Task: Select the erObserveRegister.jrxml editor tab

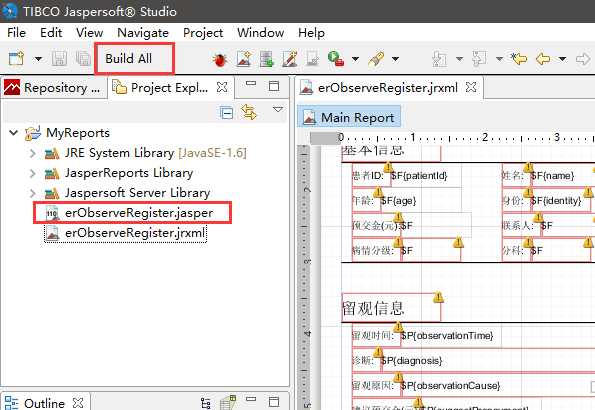Action: pos(387,88)
